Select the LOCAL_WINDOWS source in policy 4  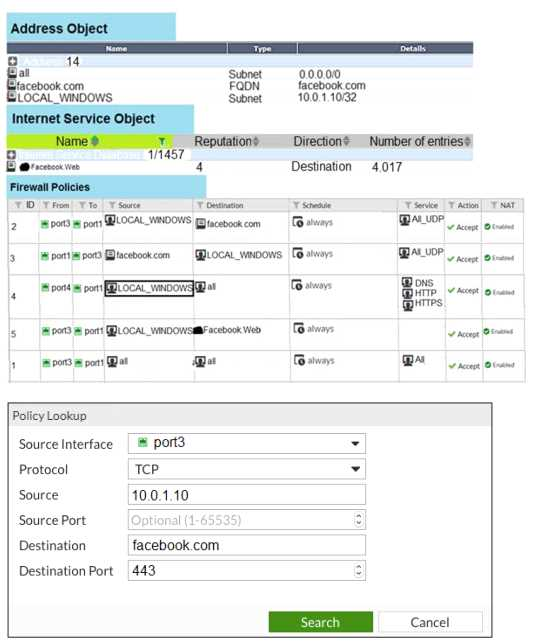tap(149, 288)
